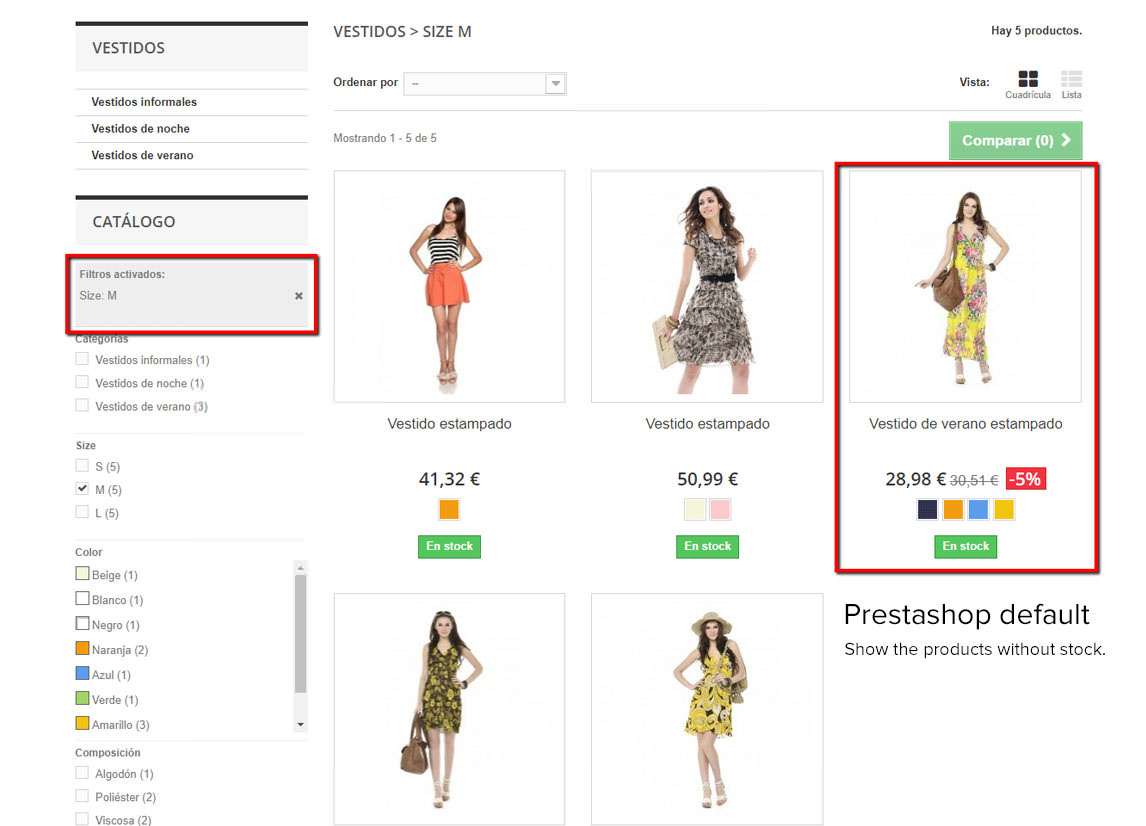Check the Size L filter
Image resolution: width=1146 pixels, height=826 pixels.
point(83,512)
